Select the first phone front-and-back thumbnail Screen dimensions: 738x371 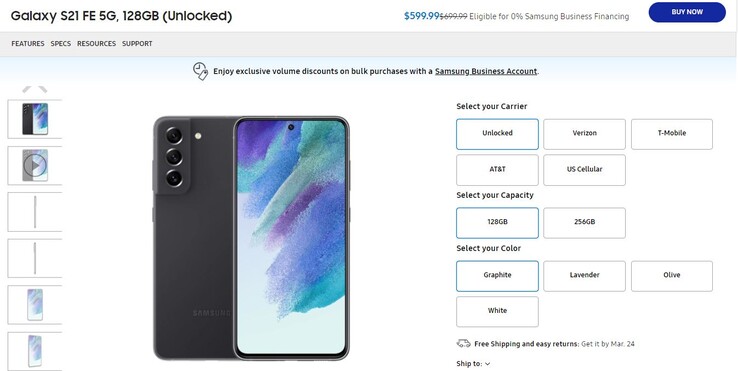click(x=35, y=119)
